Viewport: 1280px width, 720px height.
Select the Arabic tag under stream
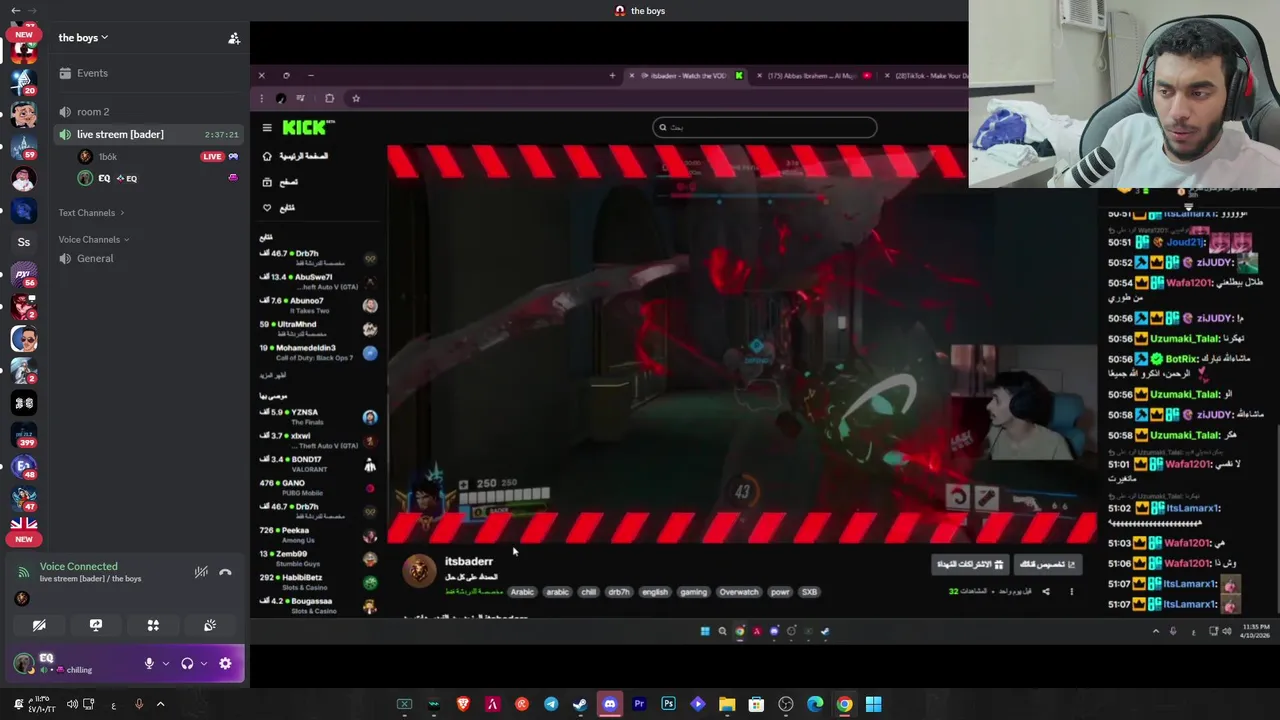pyautogui.click(x=523, y=592)
